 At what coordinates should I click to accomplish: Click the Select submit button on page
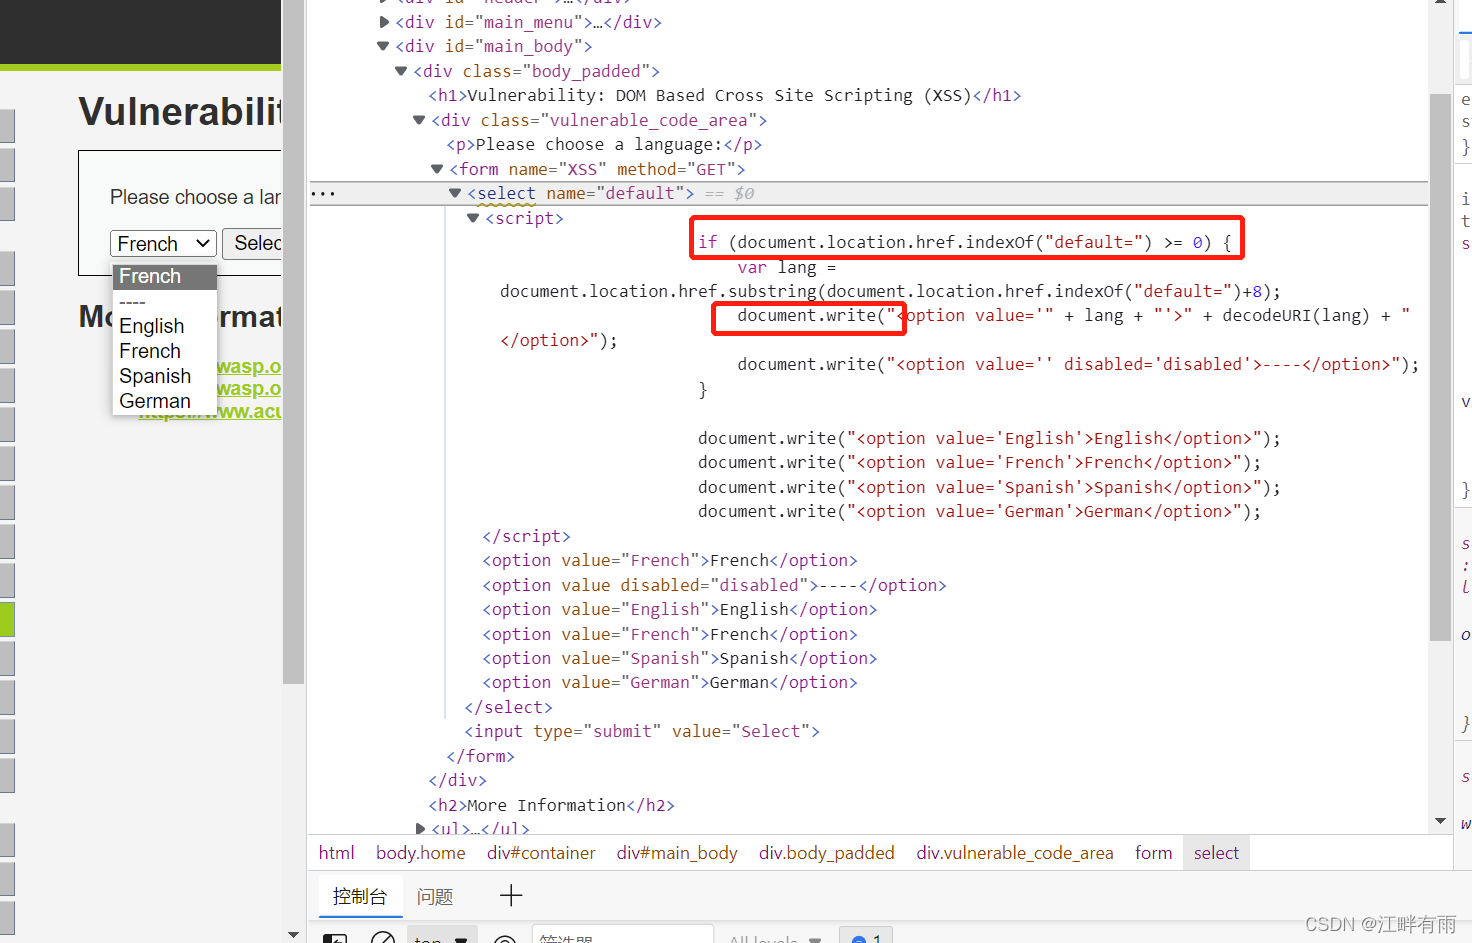[252, 243]
